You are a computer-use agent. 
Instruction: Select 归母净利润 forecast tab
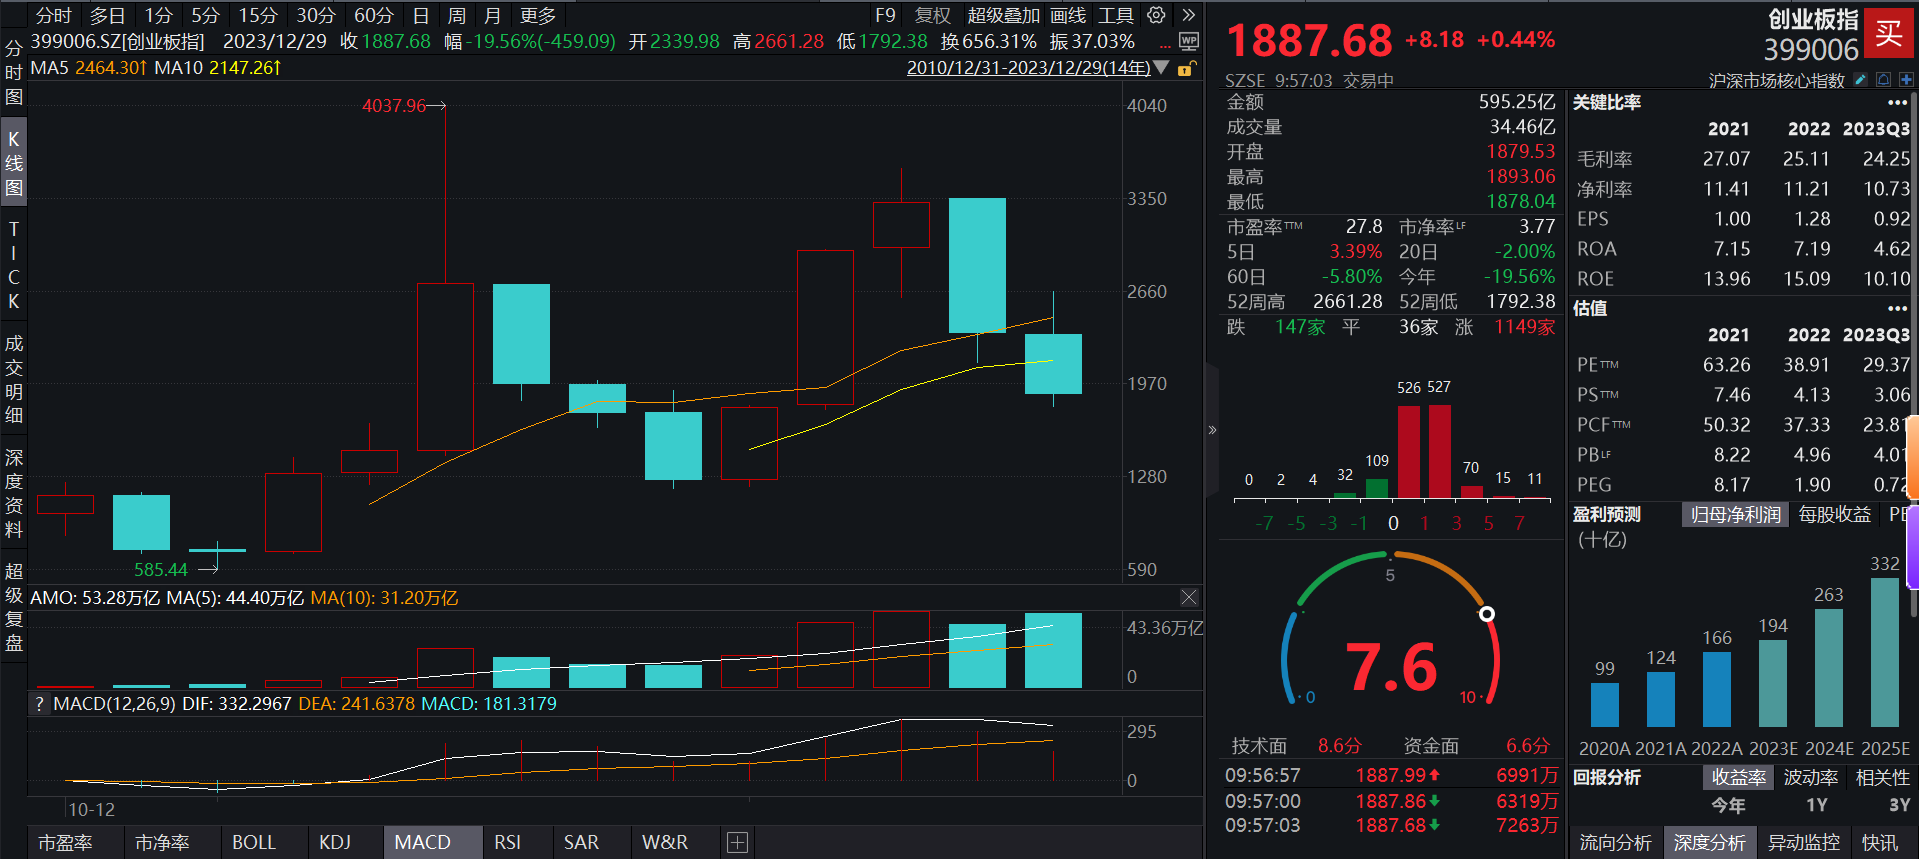[x=1736, y=515]
